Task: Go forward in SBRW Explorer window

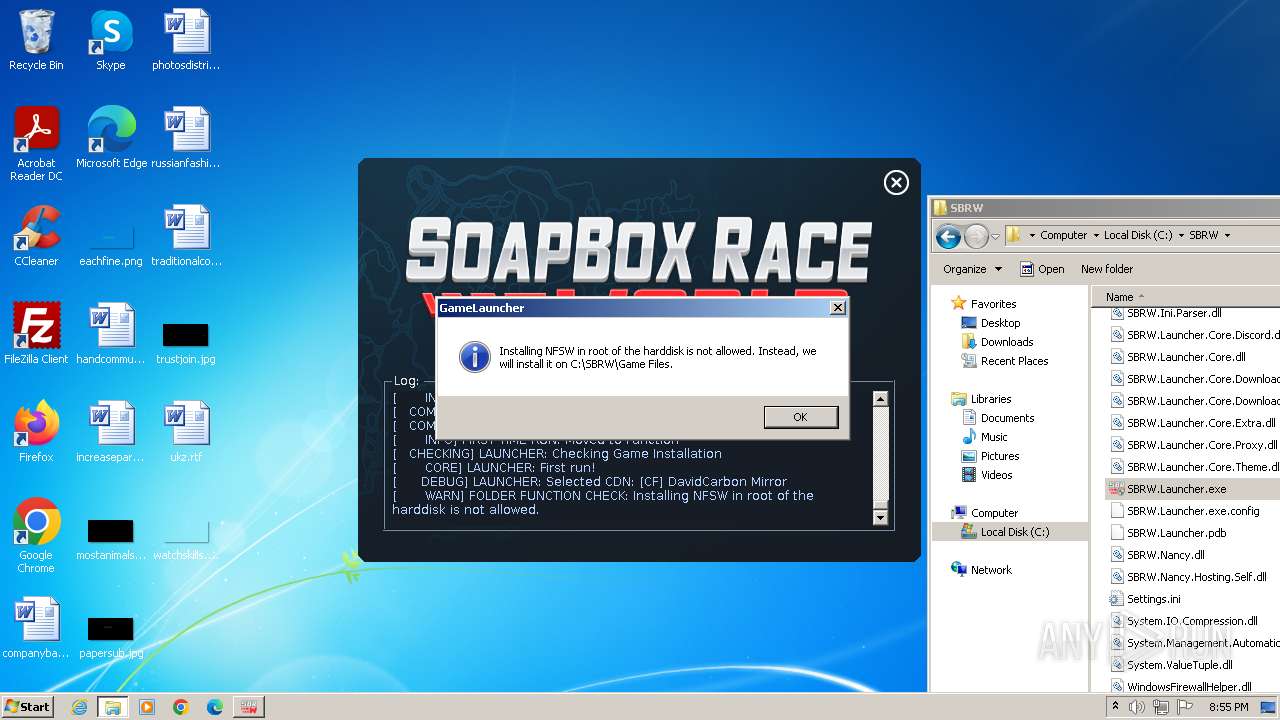Action: pos(976,236)
